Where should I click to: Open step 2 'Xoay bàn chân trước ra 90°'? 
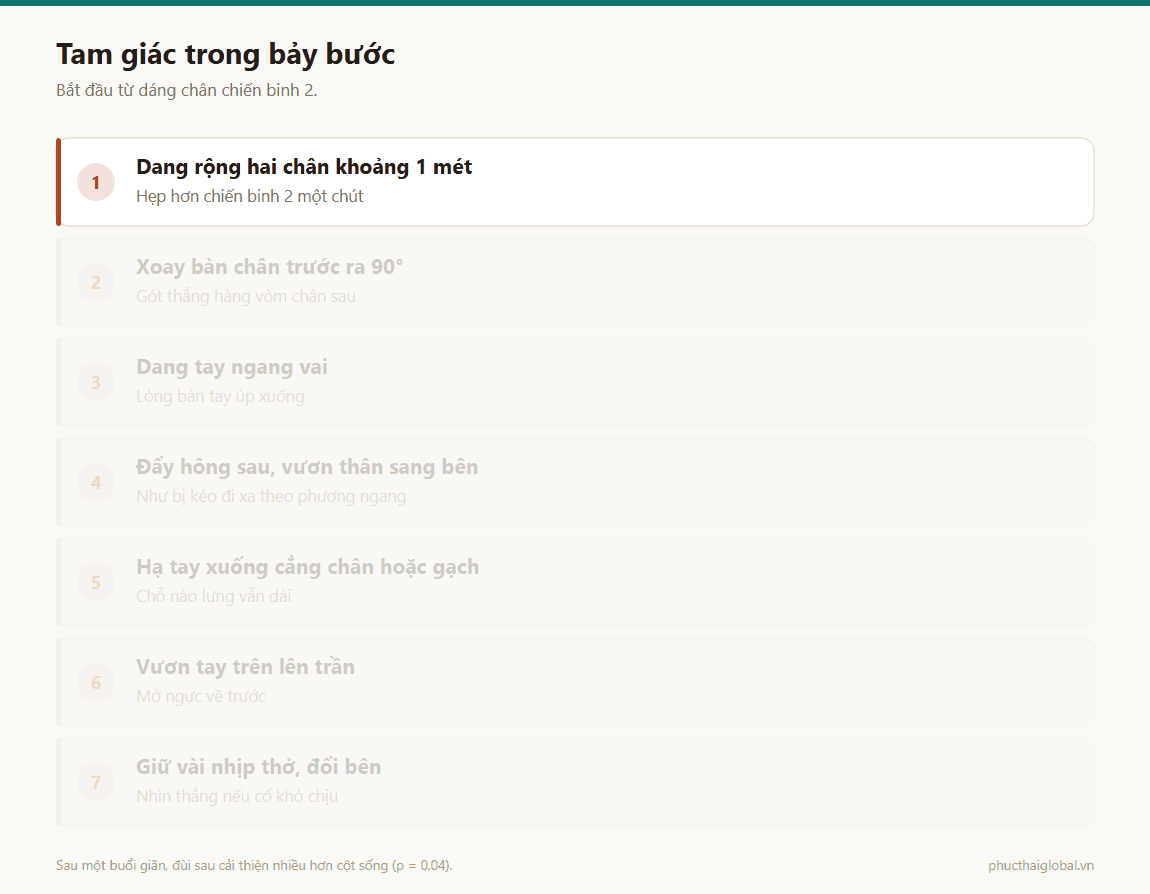[575, 282]
